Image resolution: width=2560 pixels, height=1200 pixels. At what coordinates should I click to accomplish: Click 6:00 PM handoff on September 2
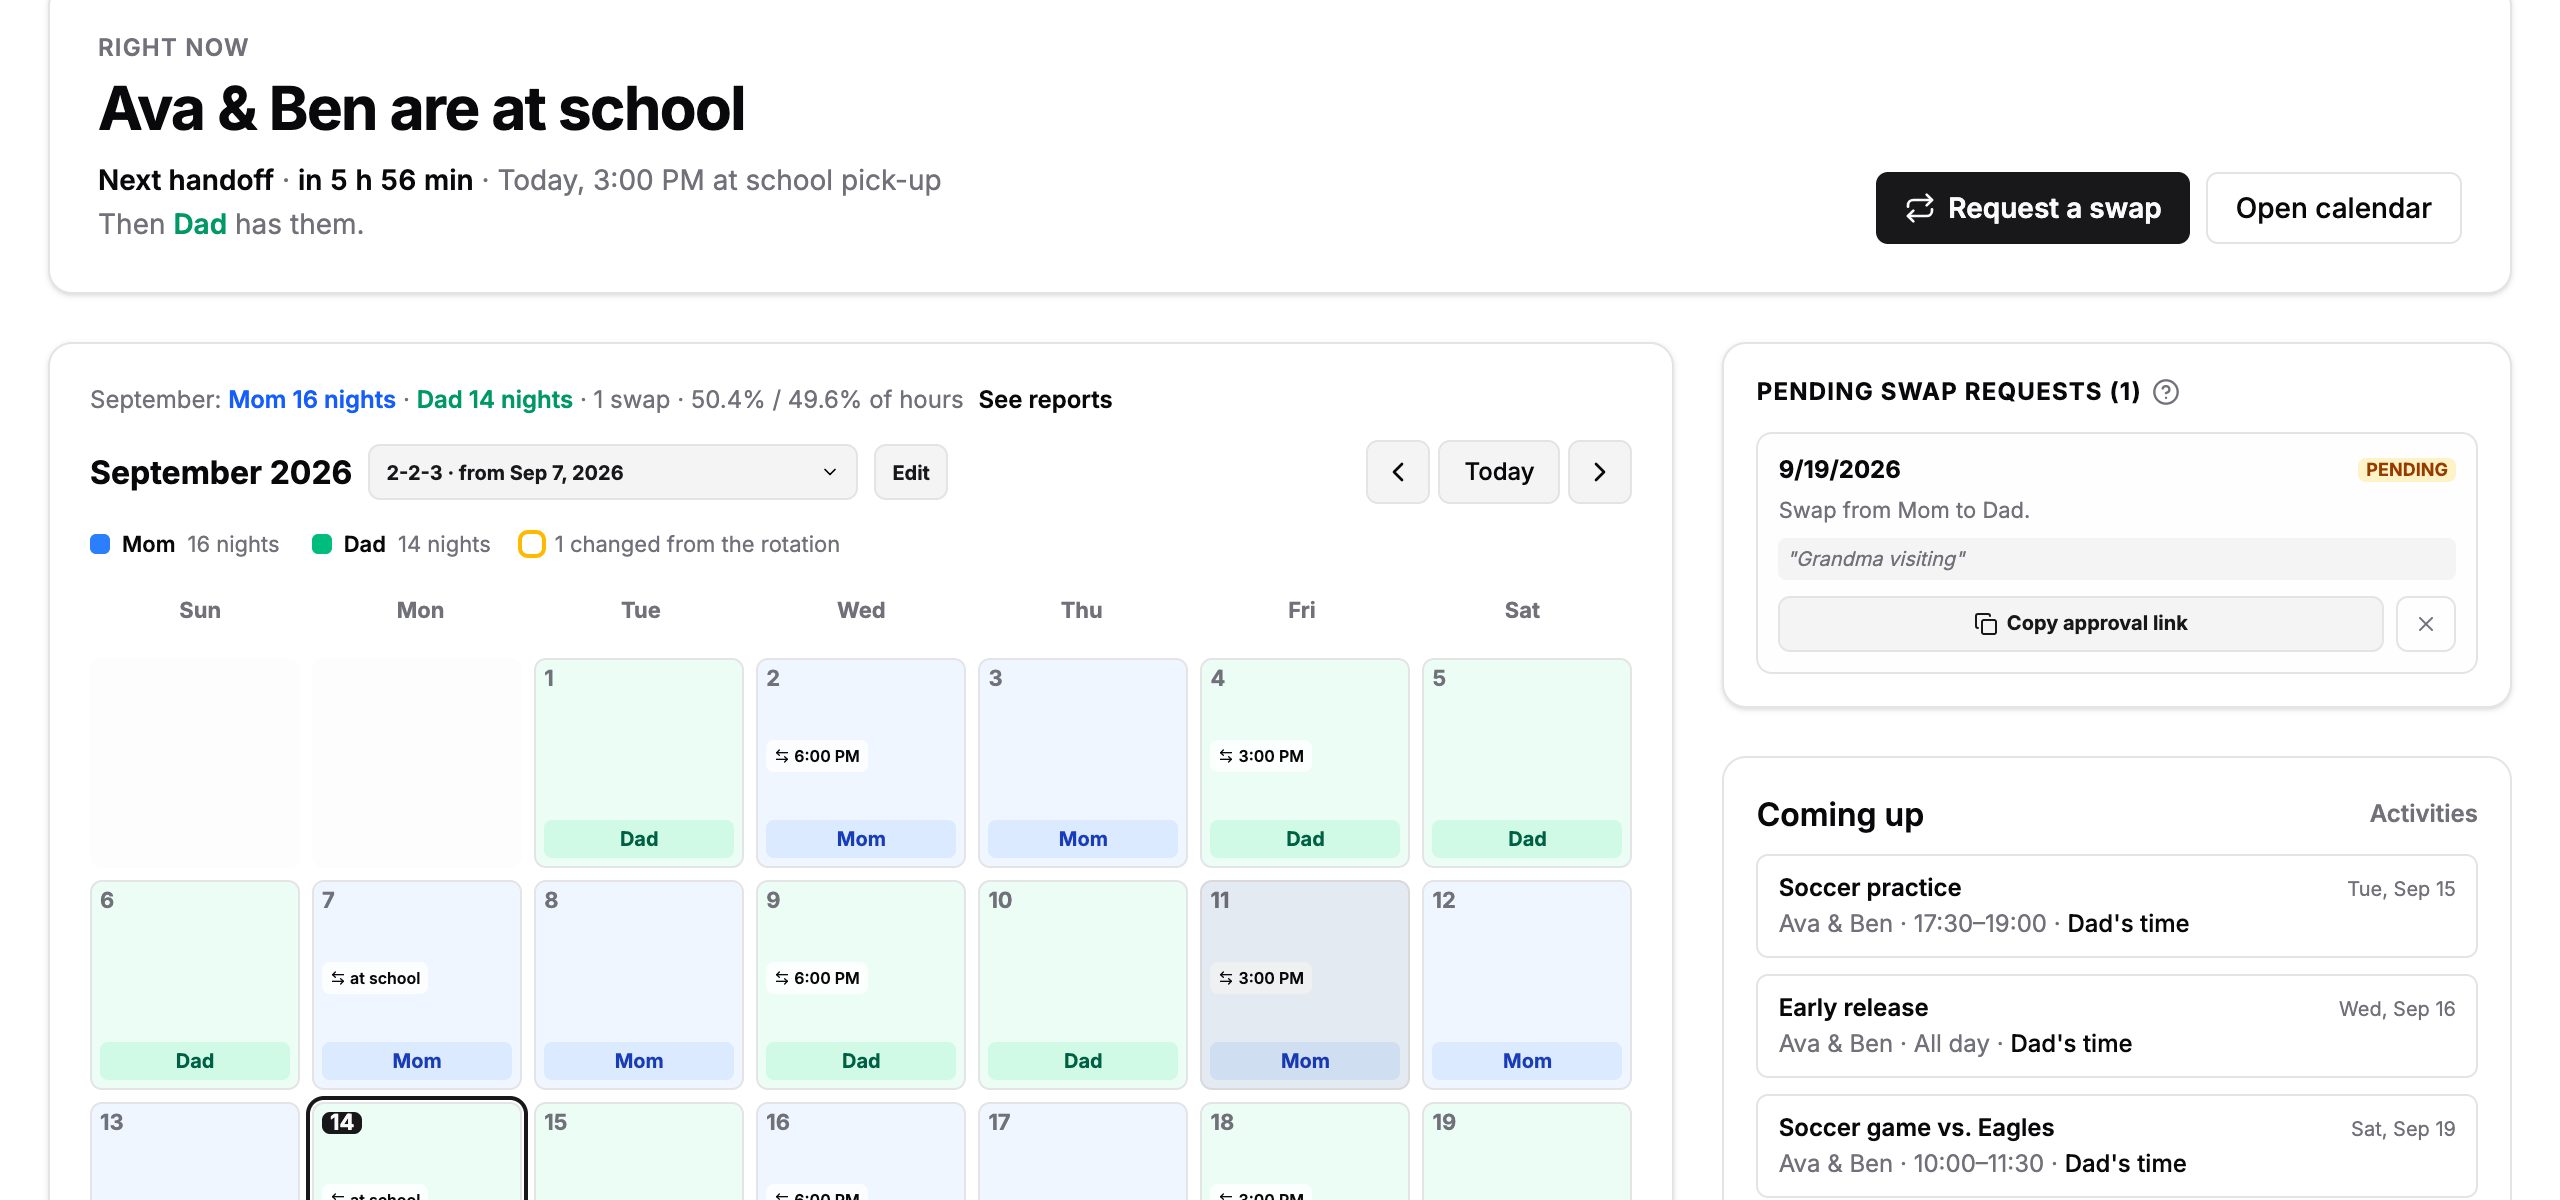tap(817, 756)
